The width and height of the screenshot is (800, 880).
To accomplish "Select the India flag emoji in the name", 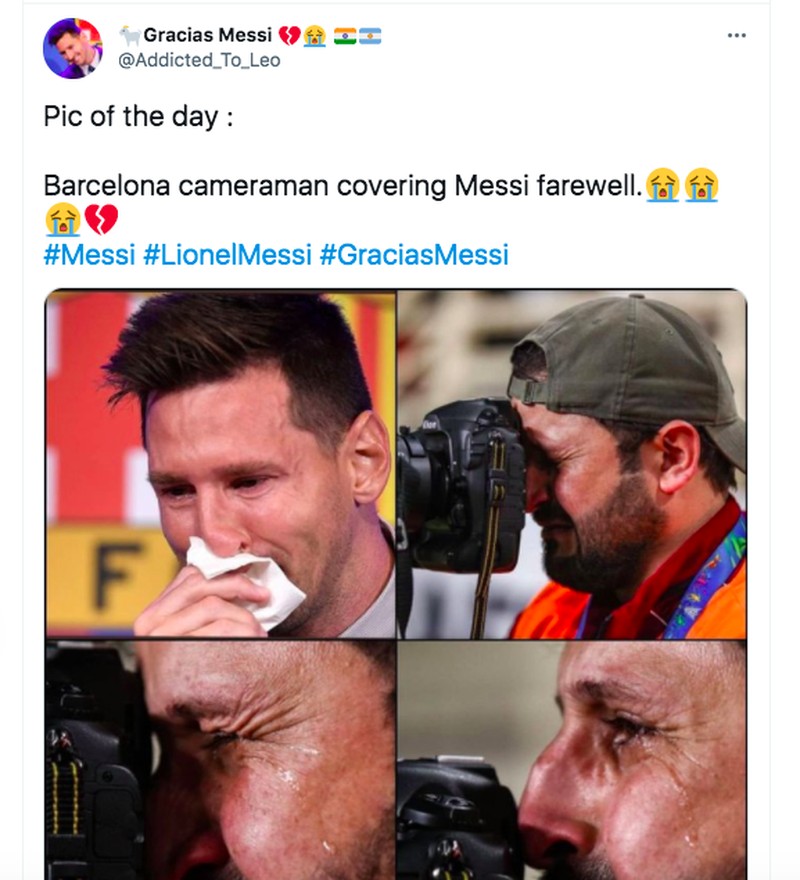I will click(x=343, y=34).
